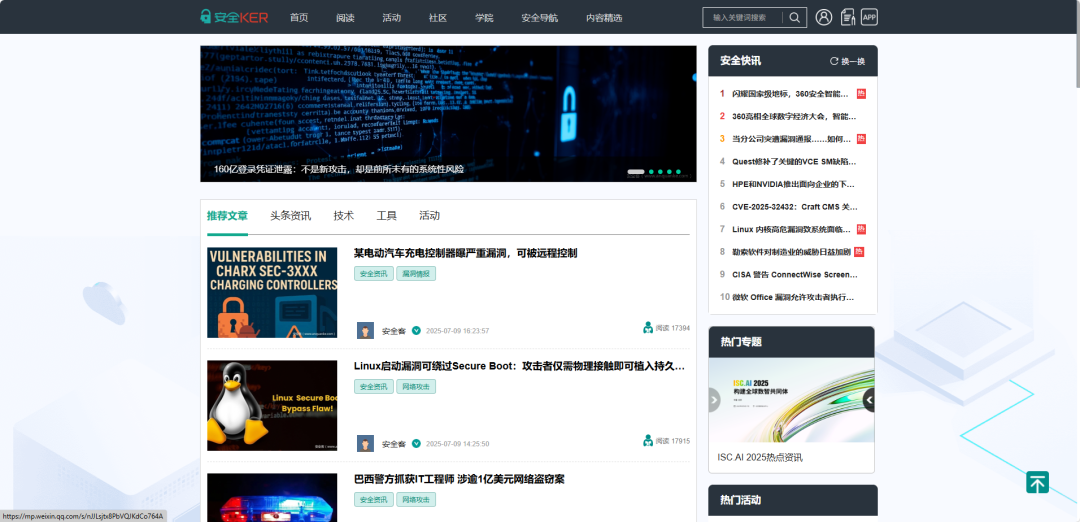
Task: Open the 内容精选 nav menu
Action: pyautogui.click(x=604, y=18)
